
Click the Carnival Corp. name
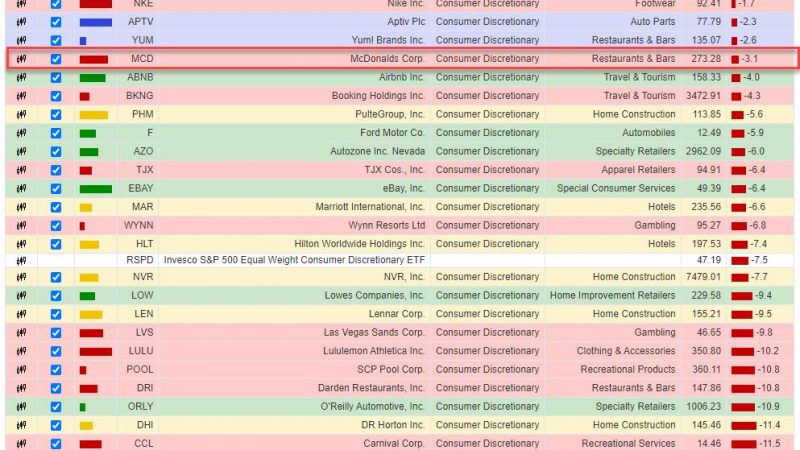click(x=394, y=443)
